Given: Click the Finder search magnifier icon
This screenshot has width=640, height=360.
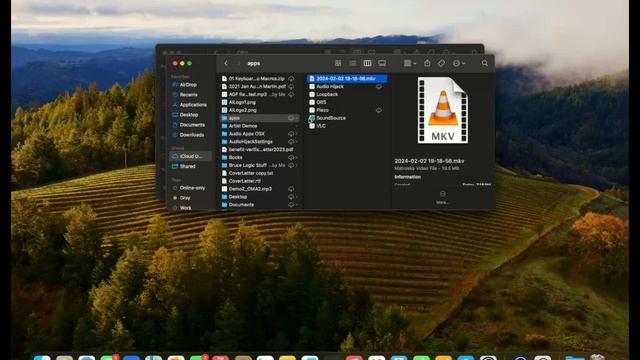Looking at the screenshot, I should click(x=484, y=63).
